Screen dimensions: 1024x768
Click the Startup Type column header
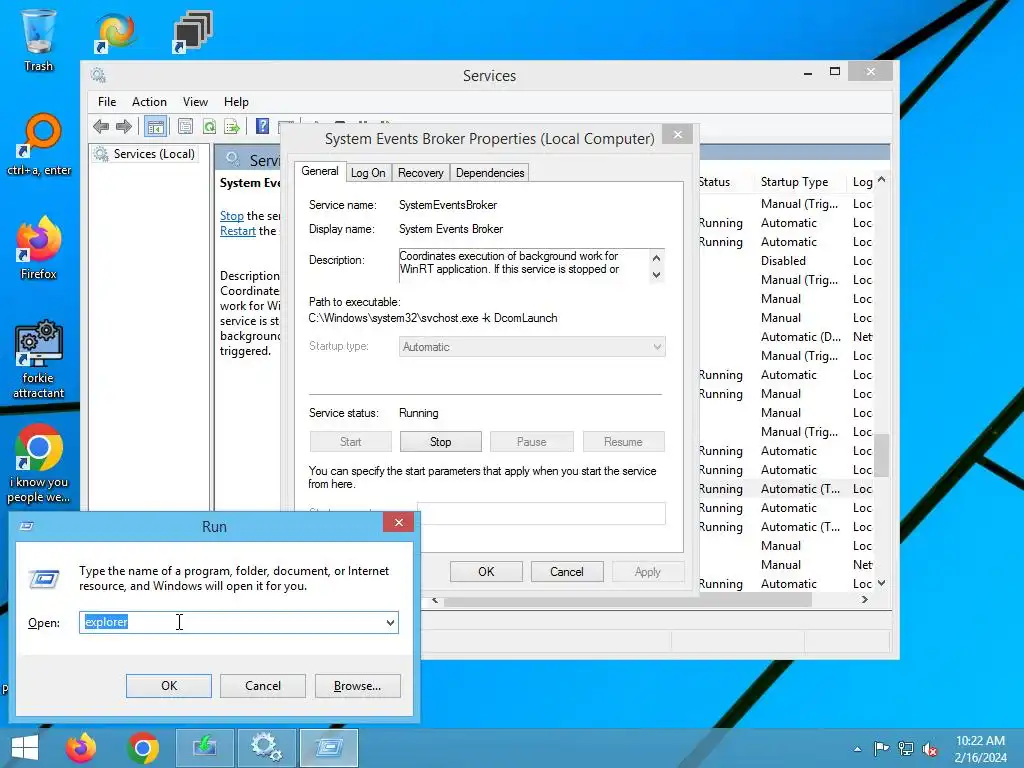click(794, 182)
